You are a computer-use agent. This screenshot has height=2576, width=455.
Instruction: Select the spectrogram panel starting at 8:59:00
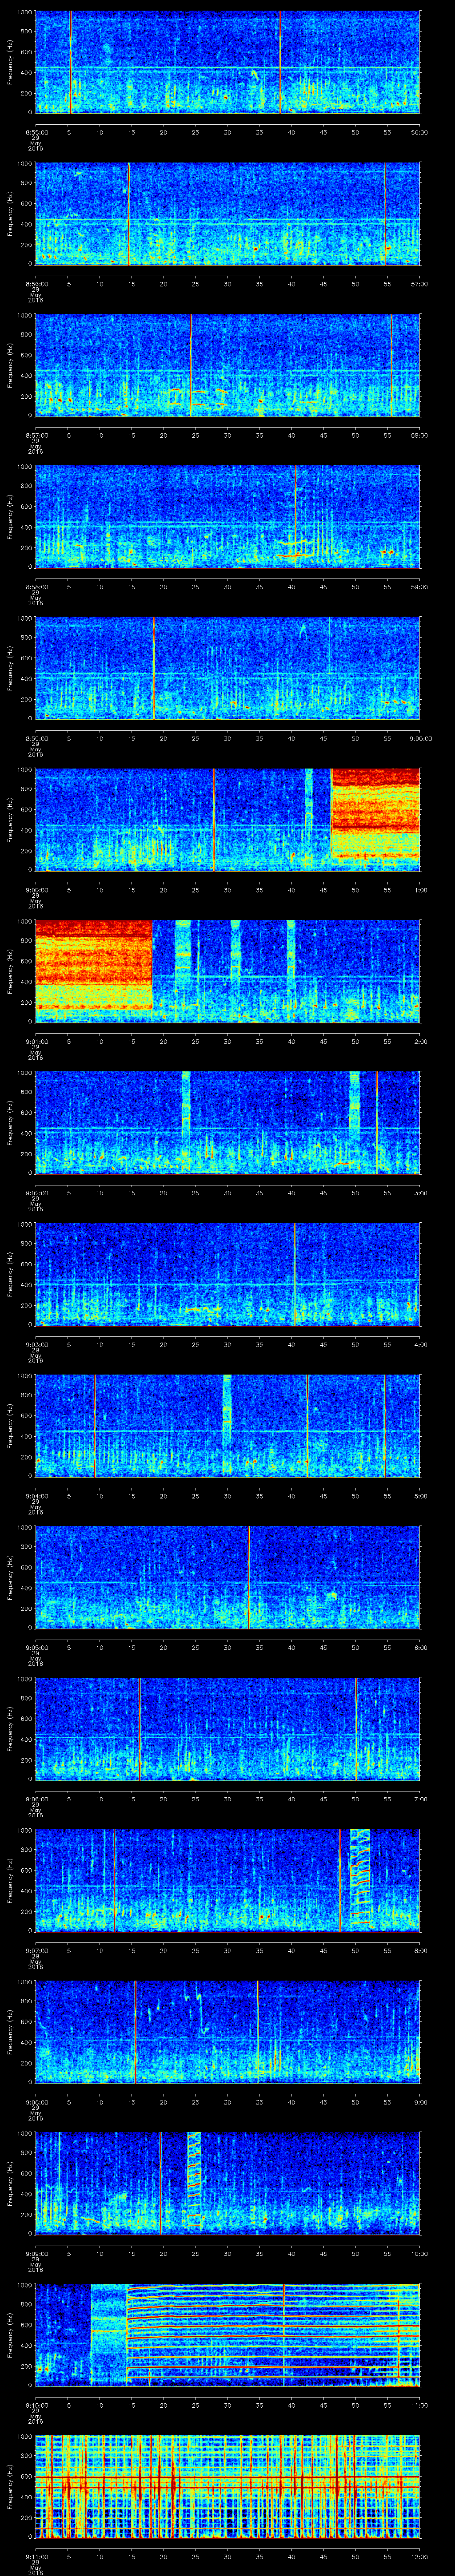pyautogui.click(x=228, y=668)
